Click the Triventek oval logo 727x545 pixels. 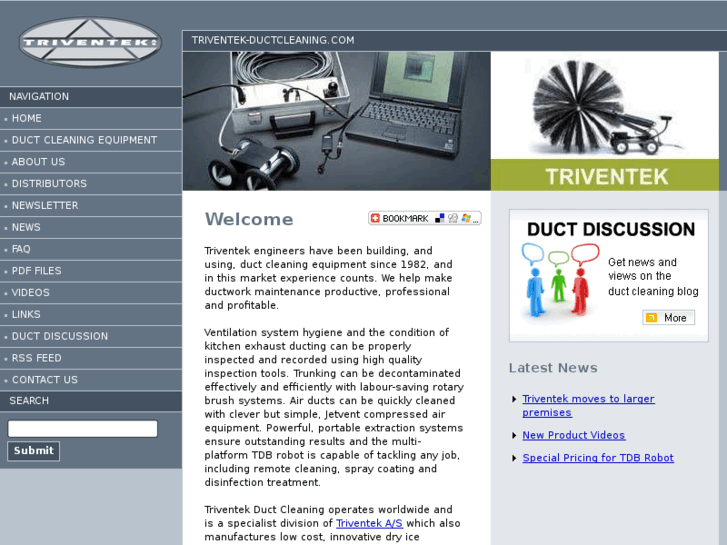90,42
